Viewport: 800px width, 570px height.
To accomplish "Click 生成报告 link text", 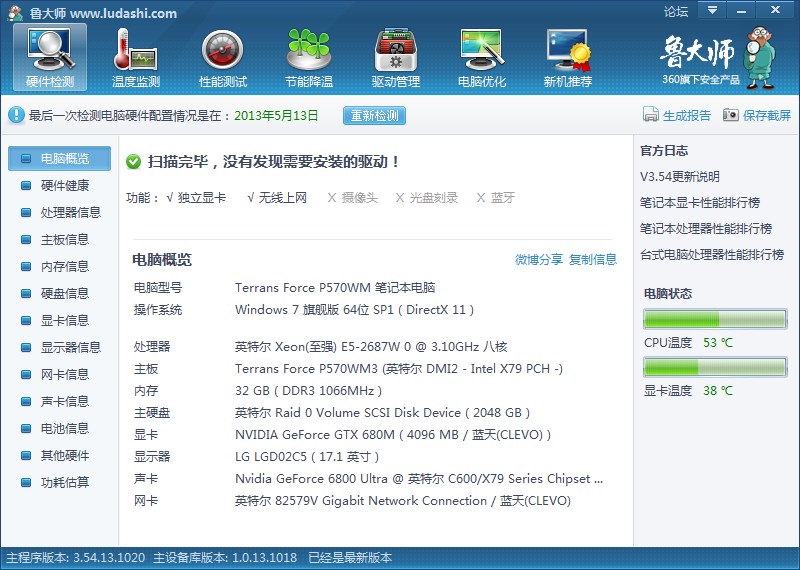I will [x=687, y=115].
